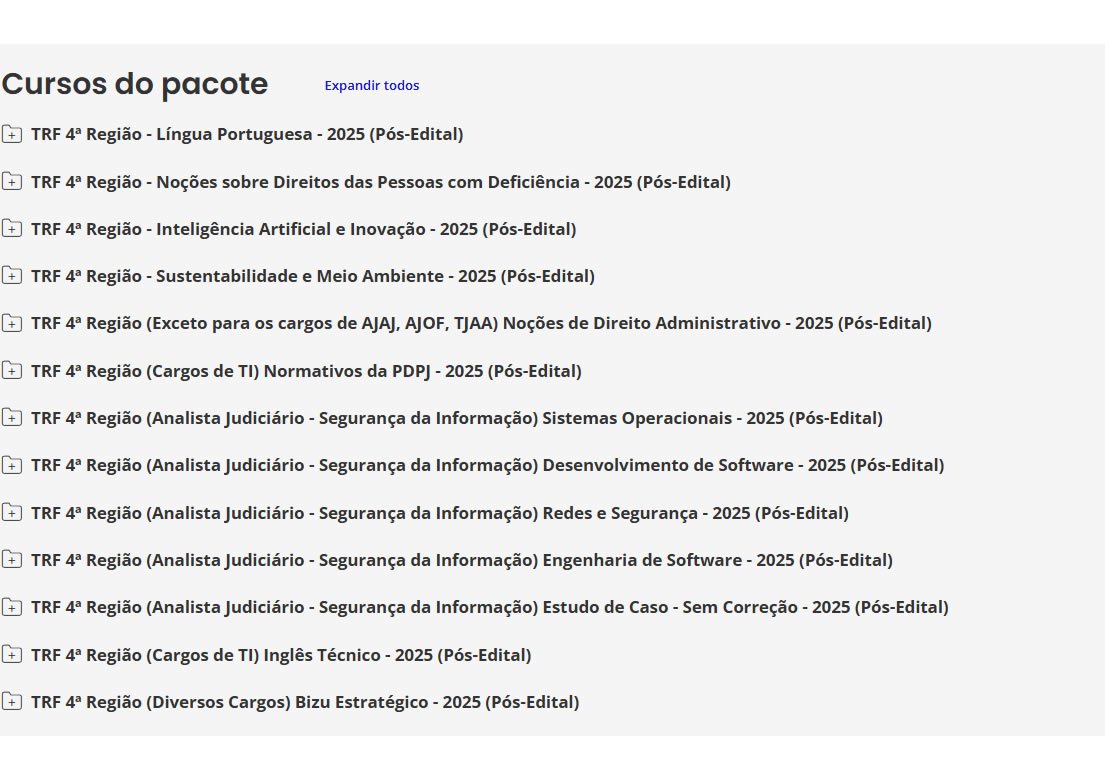The width and height of the screenshot is (1105, 779).
Task: Select the Sistemas Operacionais course title text
Action: pos(457,418)
